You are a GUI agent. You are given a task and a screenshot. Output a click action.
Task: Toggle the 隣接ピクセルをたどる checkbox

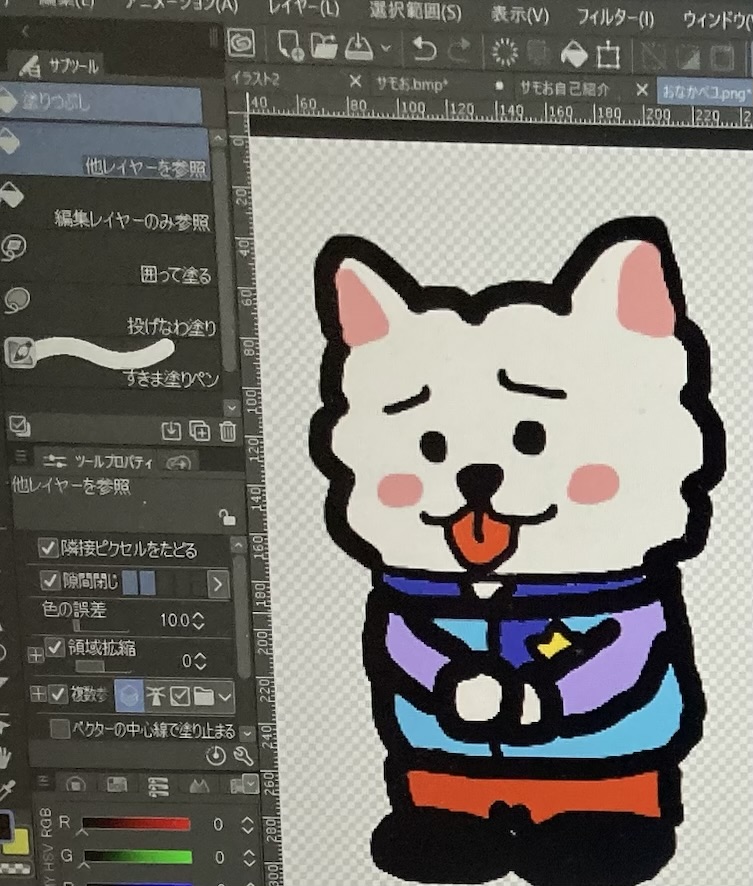click(x=47, y=549)
